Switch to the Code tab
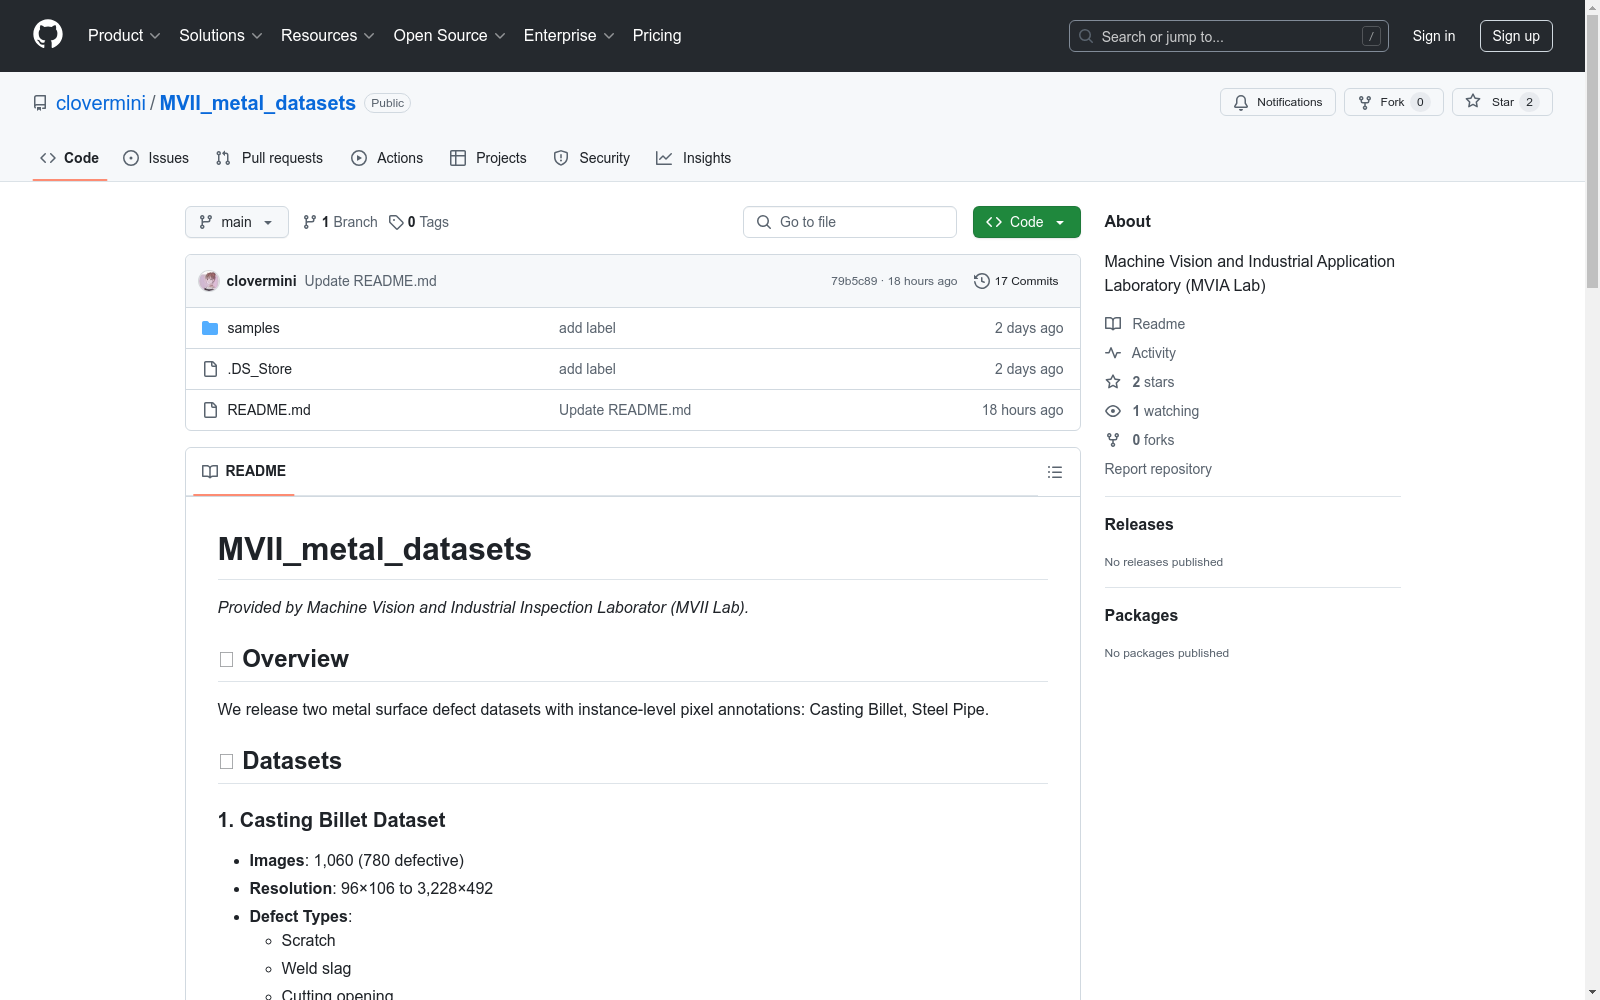Screen dimensions: 1600x1000 click(x=69, y=158)
